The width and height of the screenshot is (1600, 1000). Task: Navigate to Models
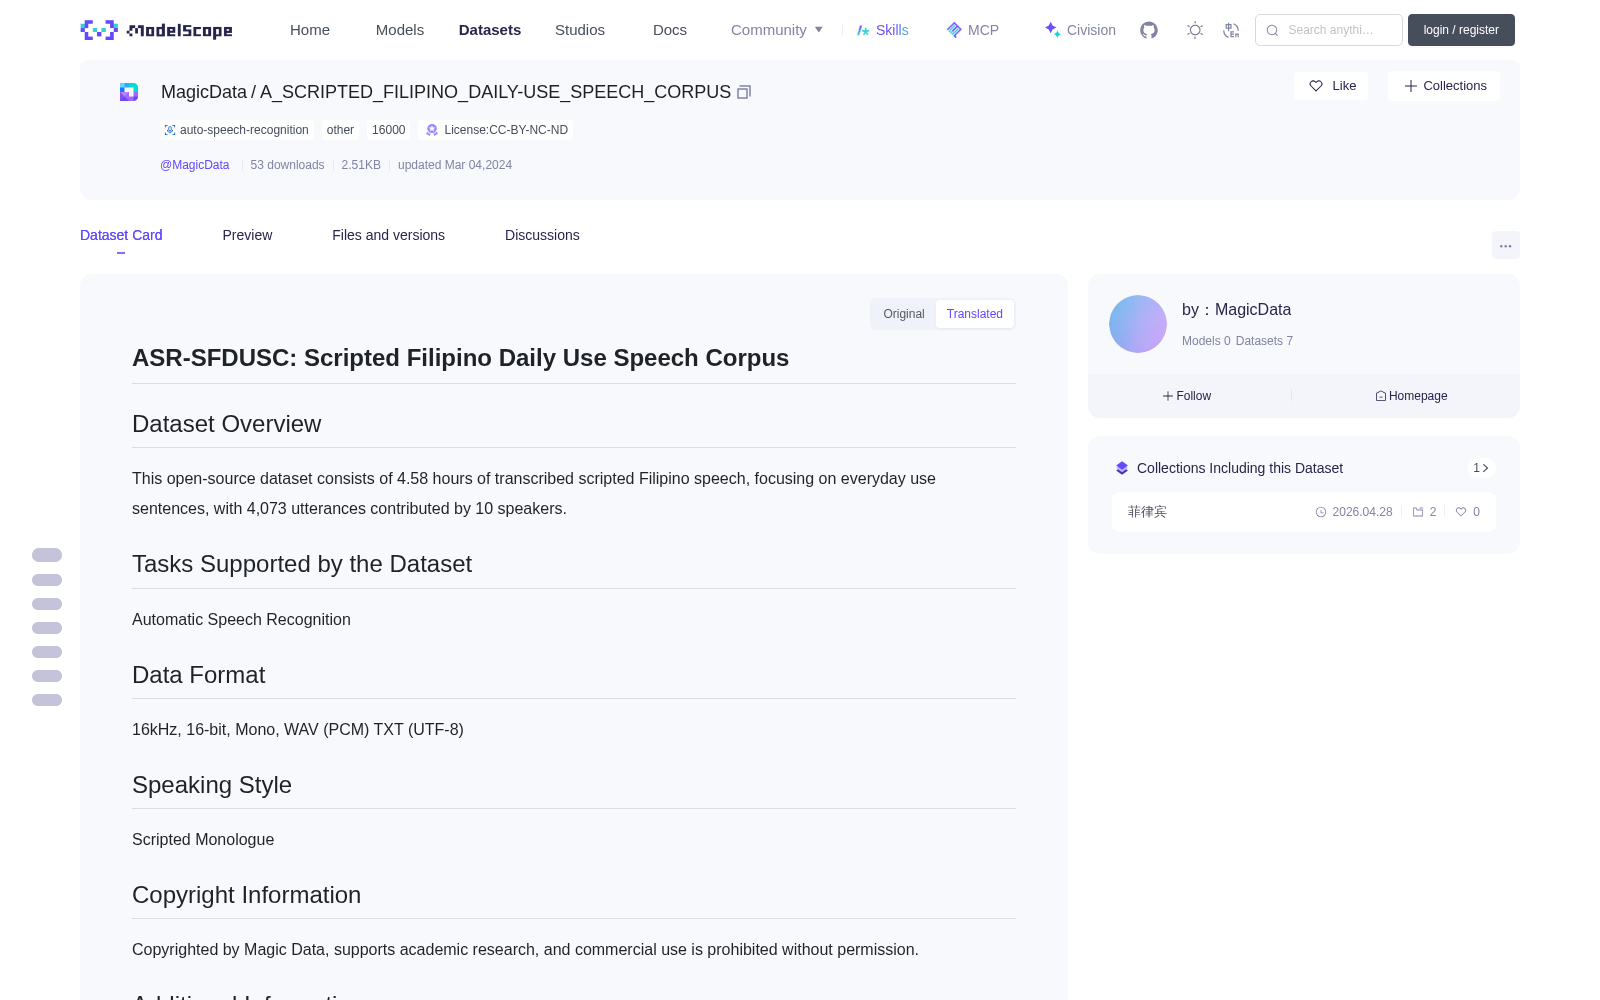pyautogui.click(x=400, y=30)
